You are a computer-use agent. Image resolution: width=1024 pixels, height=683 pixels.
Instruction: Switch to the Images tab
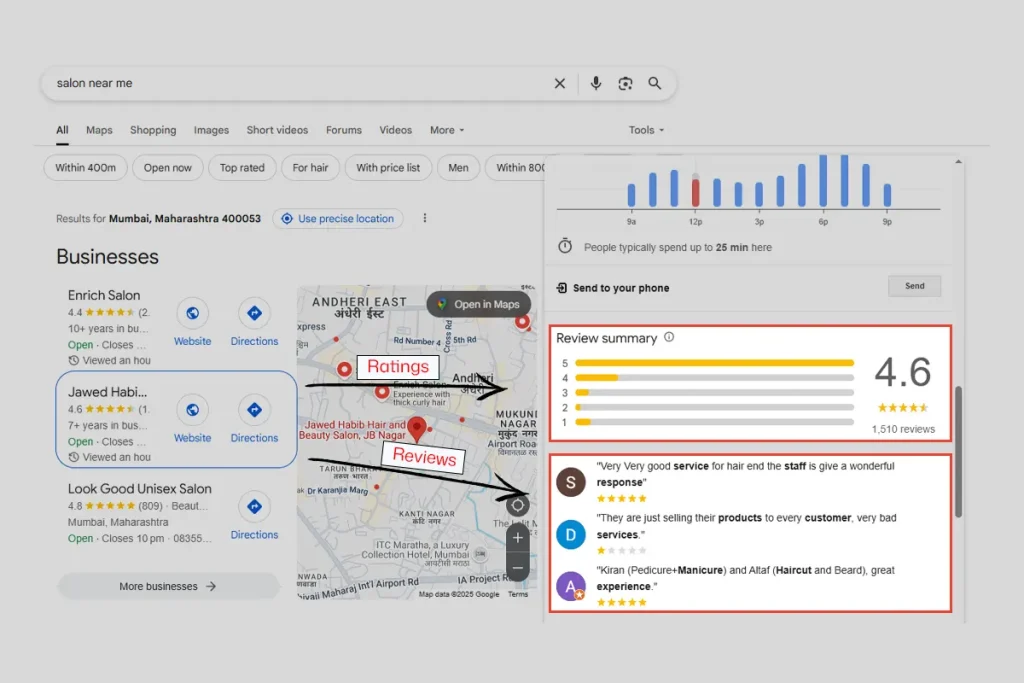[211, 130]
